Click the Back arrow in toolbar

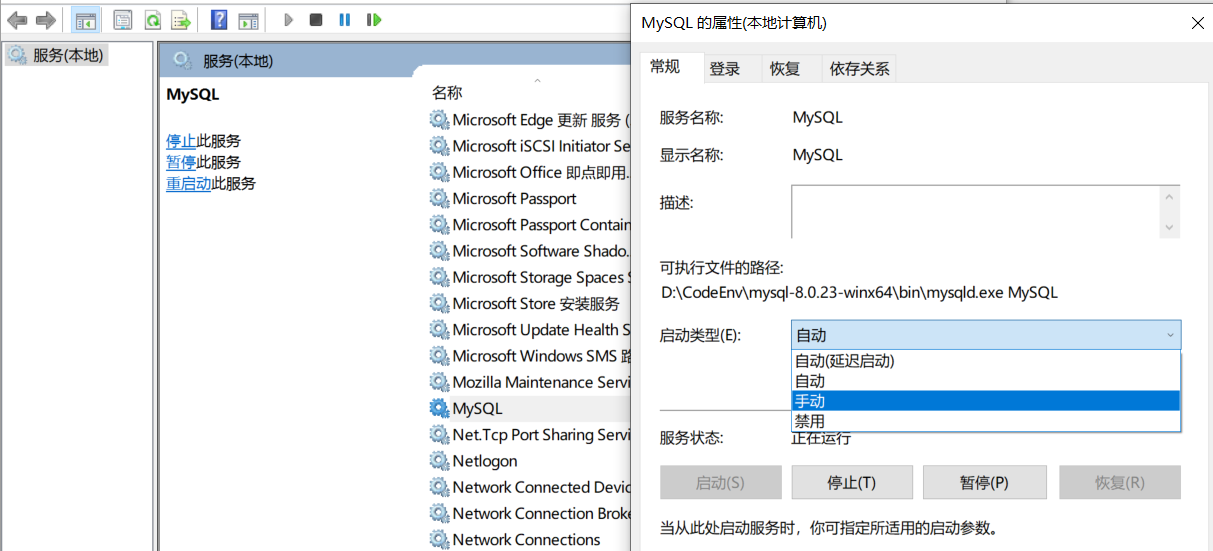click(x=17, y=20)
